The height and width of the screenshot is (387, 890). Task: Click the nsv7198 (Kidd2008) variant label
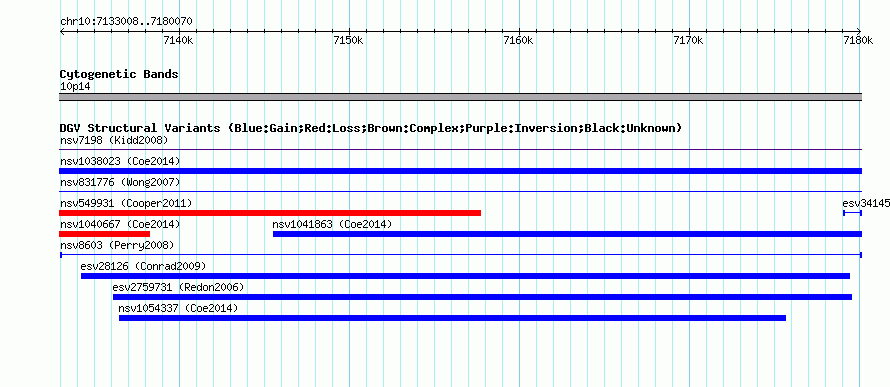point(114,140)
